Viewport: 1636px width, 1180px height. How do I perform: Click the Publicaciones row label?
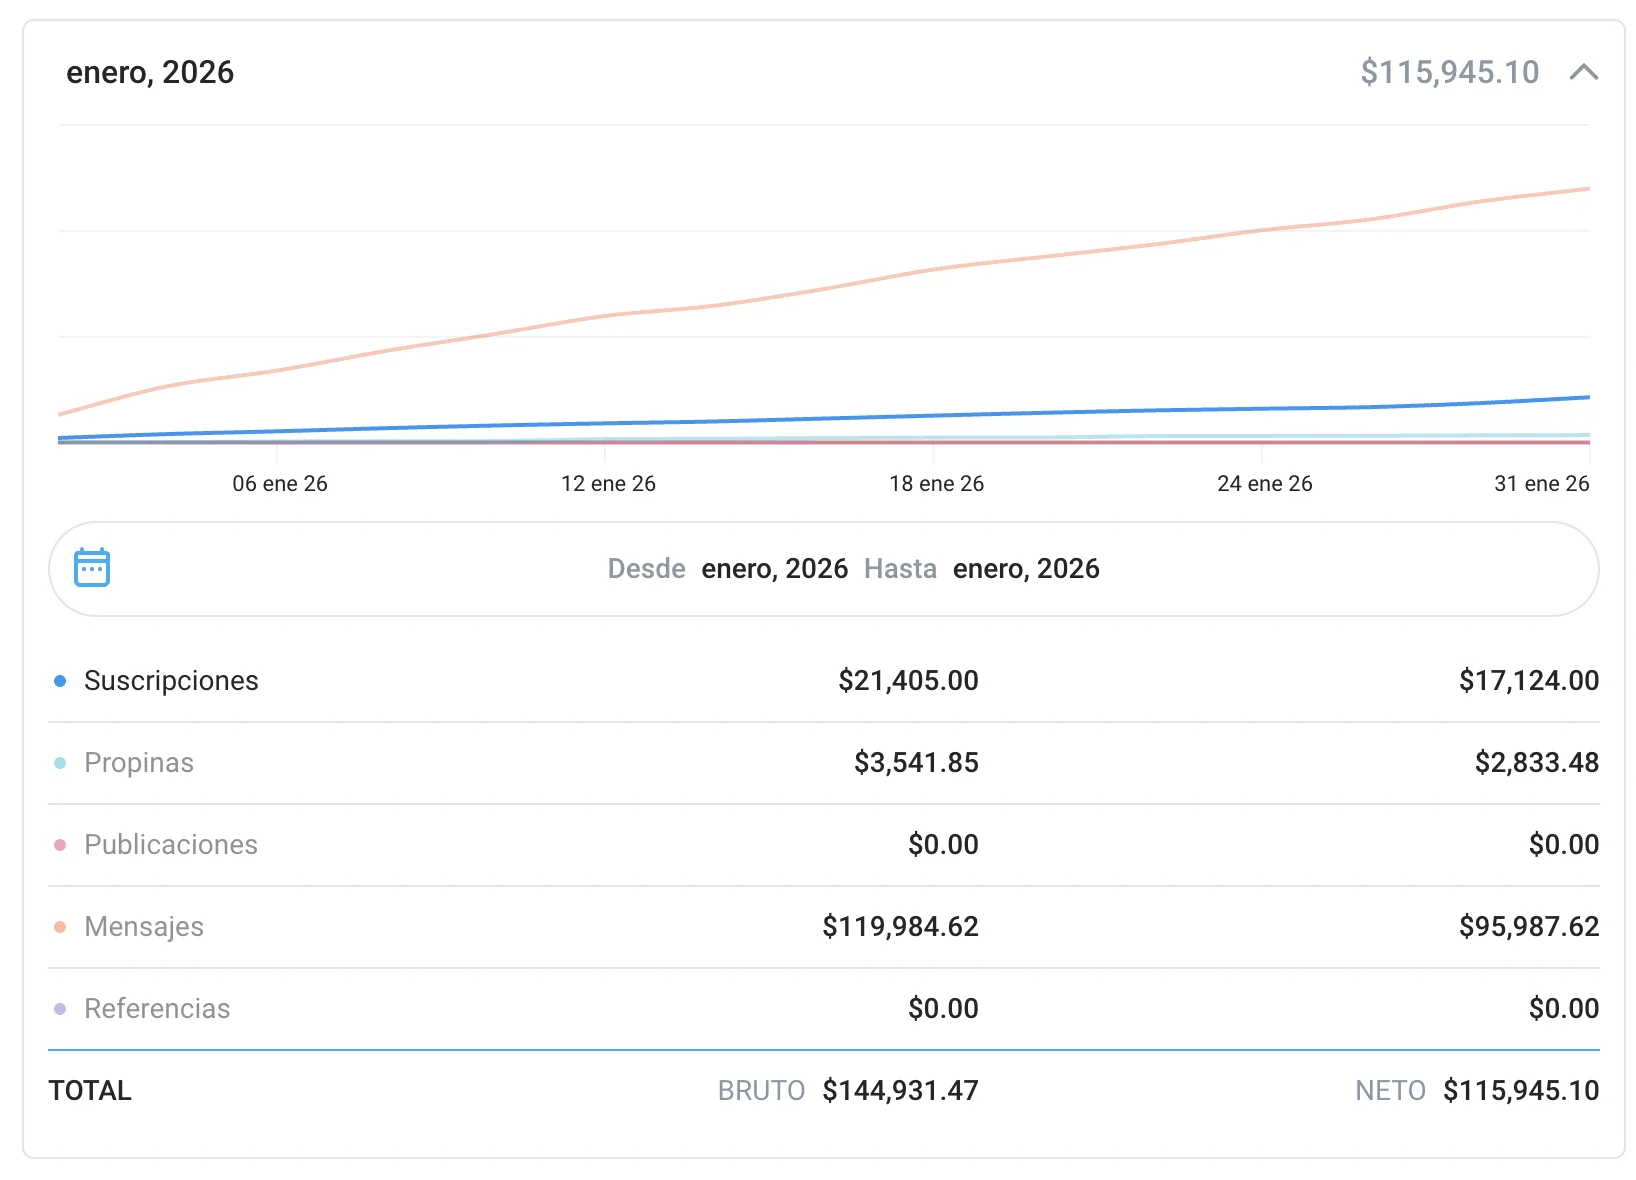coord(171,845)
